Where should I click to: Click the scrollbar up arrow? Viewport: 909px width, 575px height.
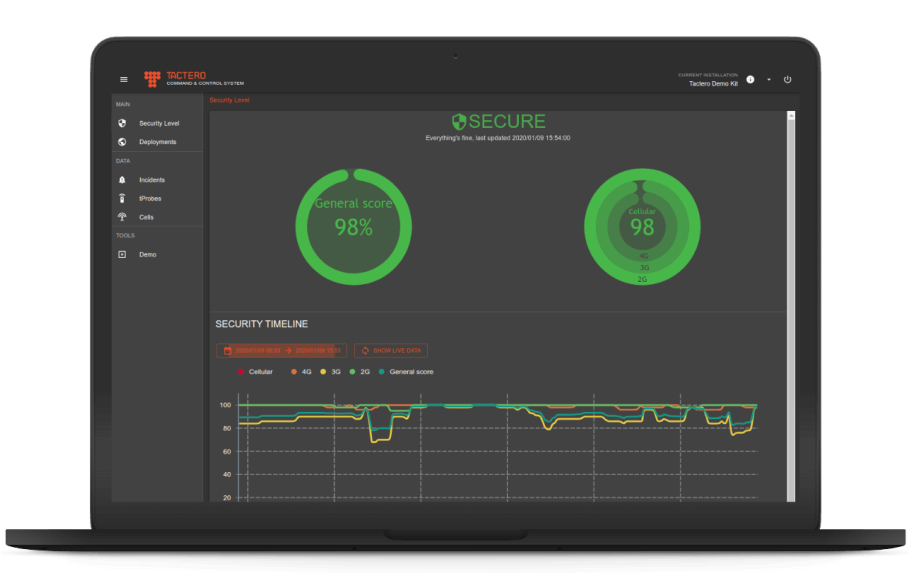click(x=791, y=115)
